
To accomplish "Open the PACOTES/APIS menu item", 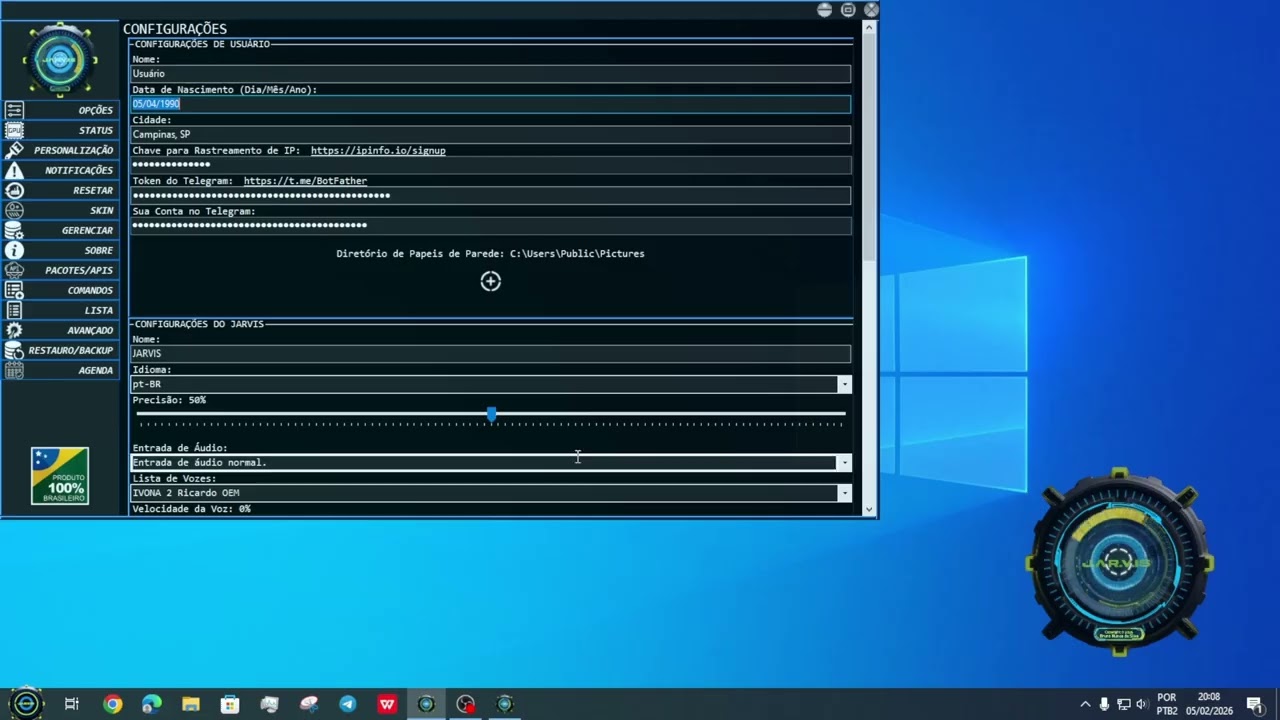I will click(60, 270).
